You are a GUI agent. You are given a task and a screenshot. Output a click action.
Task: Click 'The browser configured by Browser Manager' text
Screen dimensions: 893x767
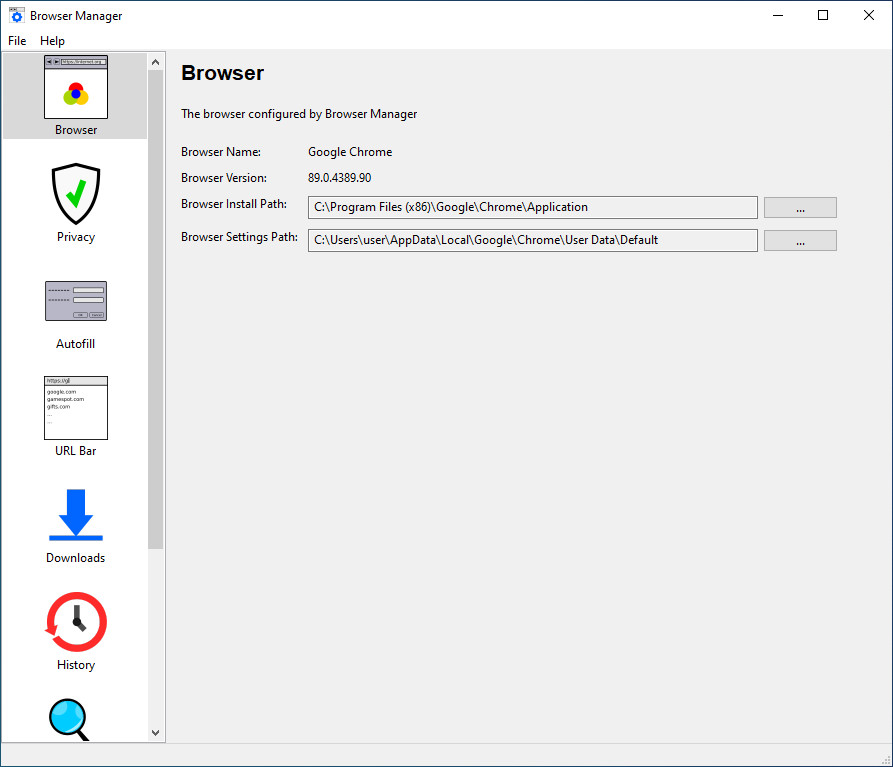(299, 114)
